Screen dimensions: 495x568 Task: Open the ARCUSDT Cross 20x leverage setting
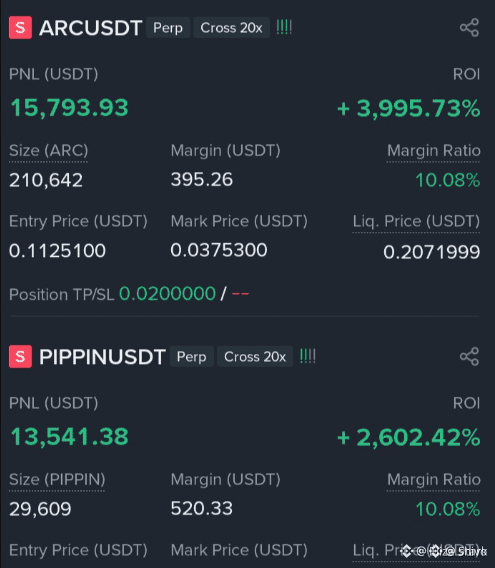[231, 28]
